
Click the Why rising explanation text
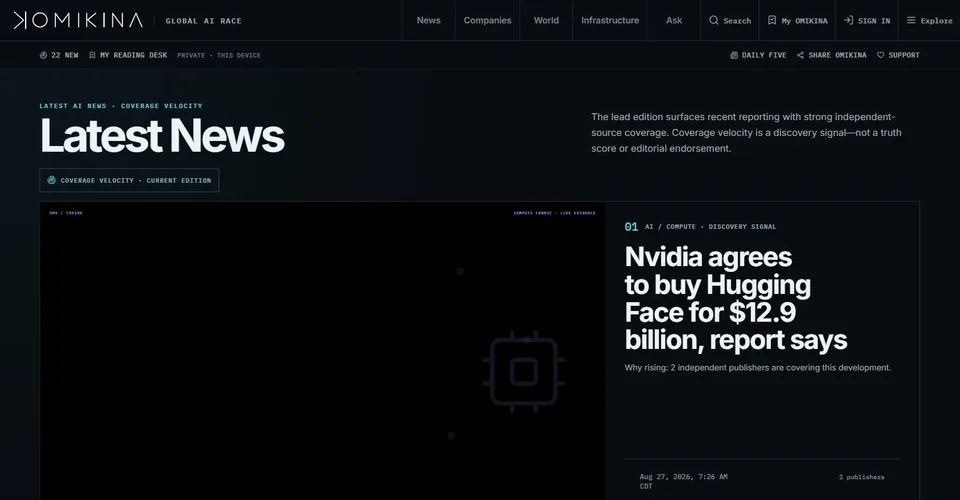758,367
